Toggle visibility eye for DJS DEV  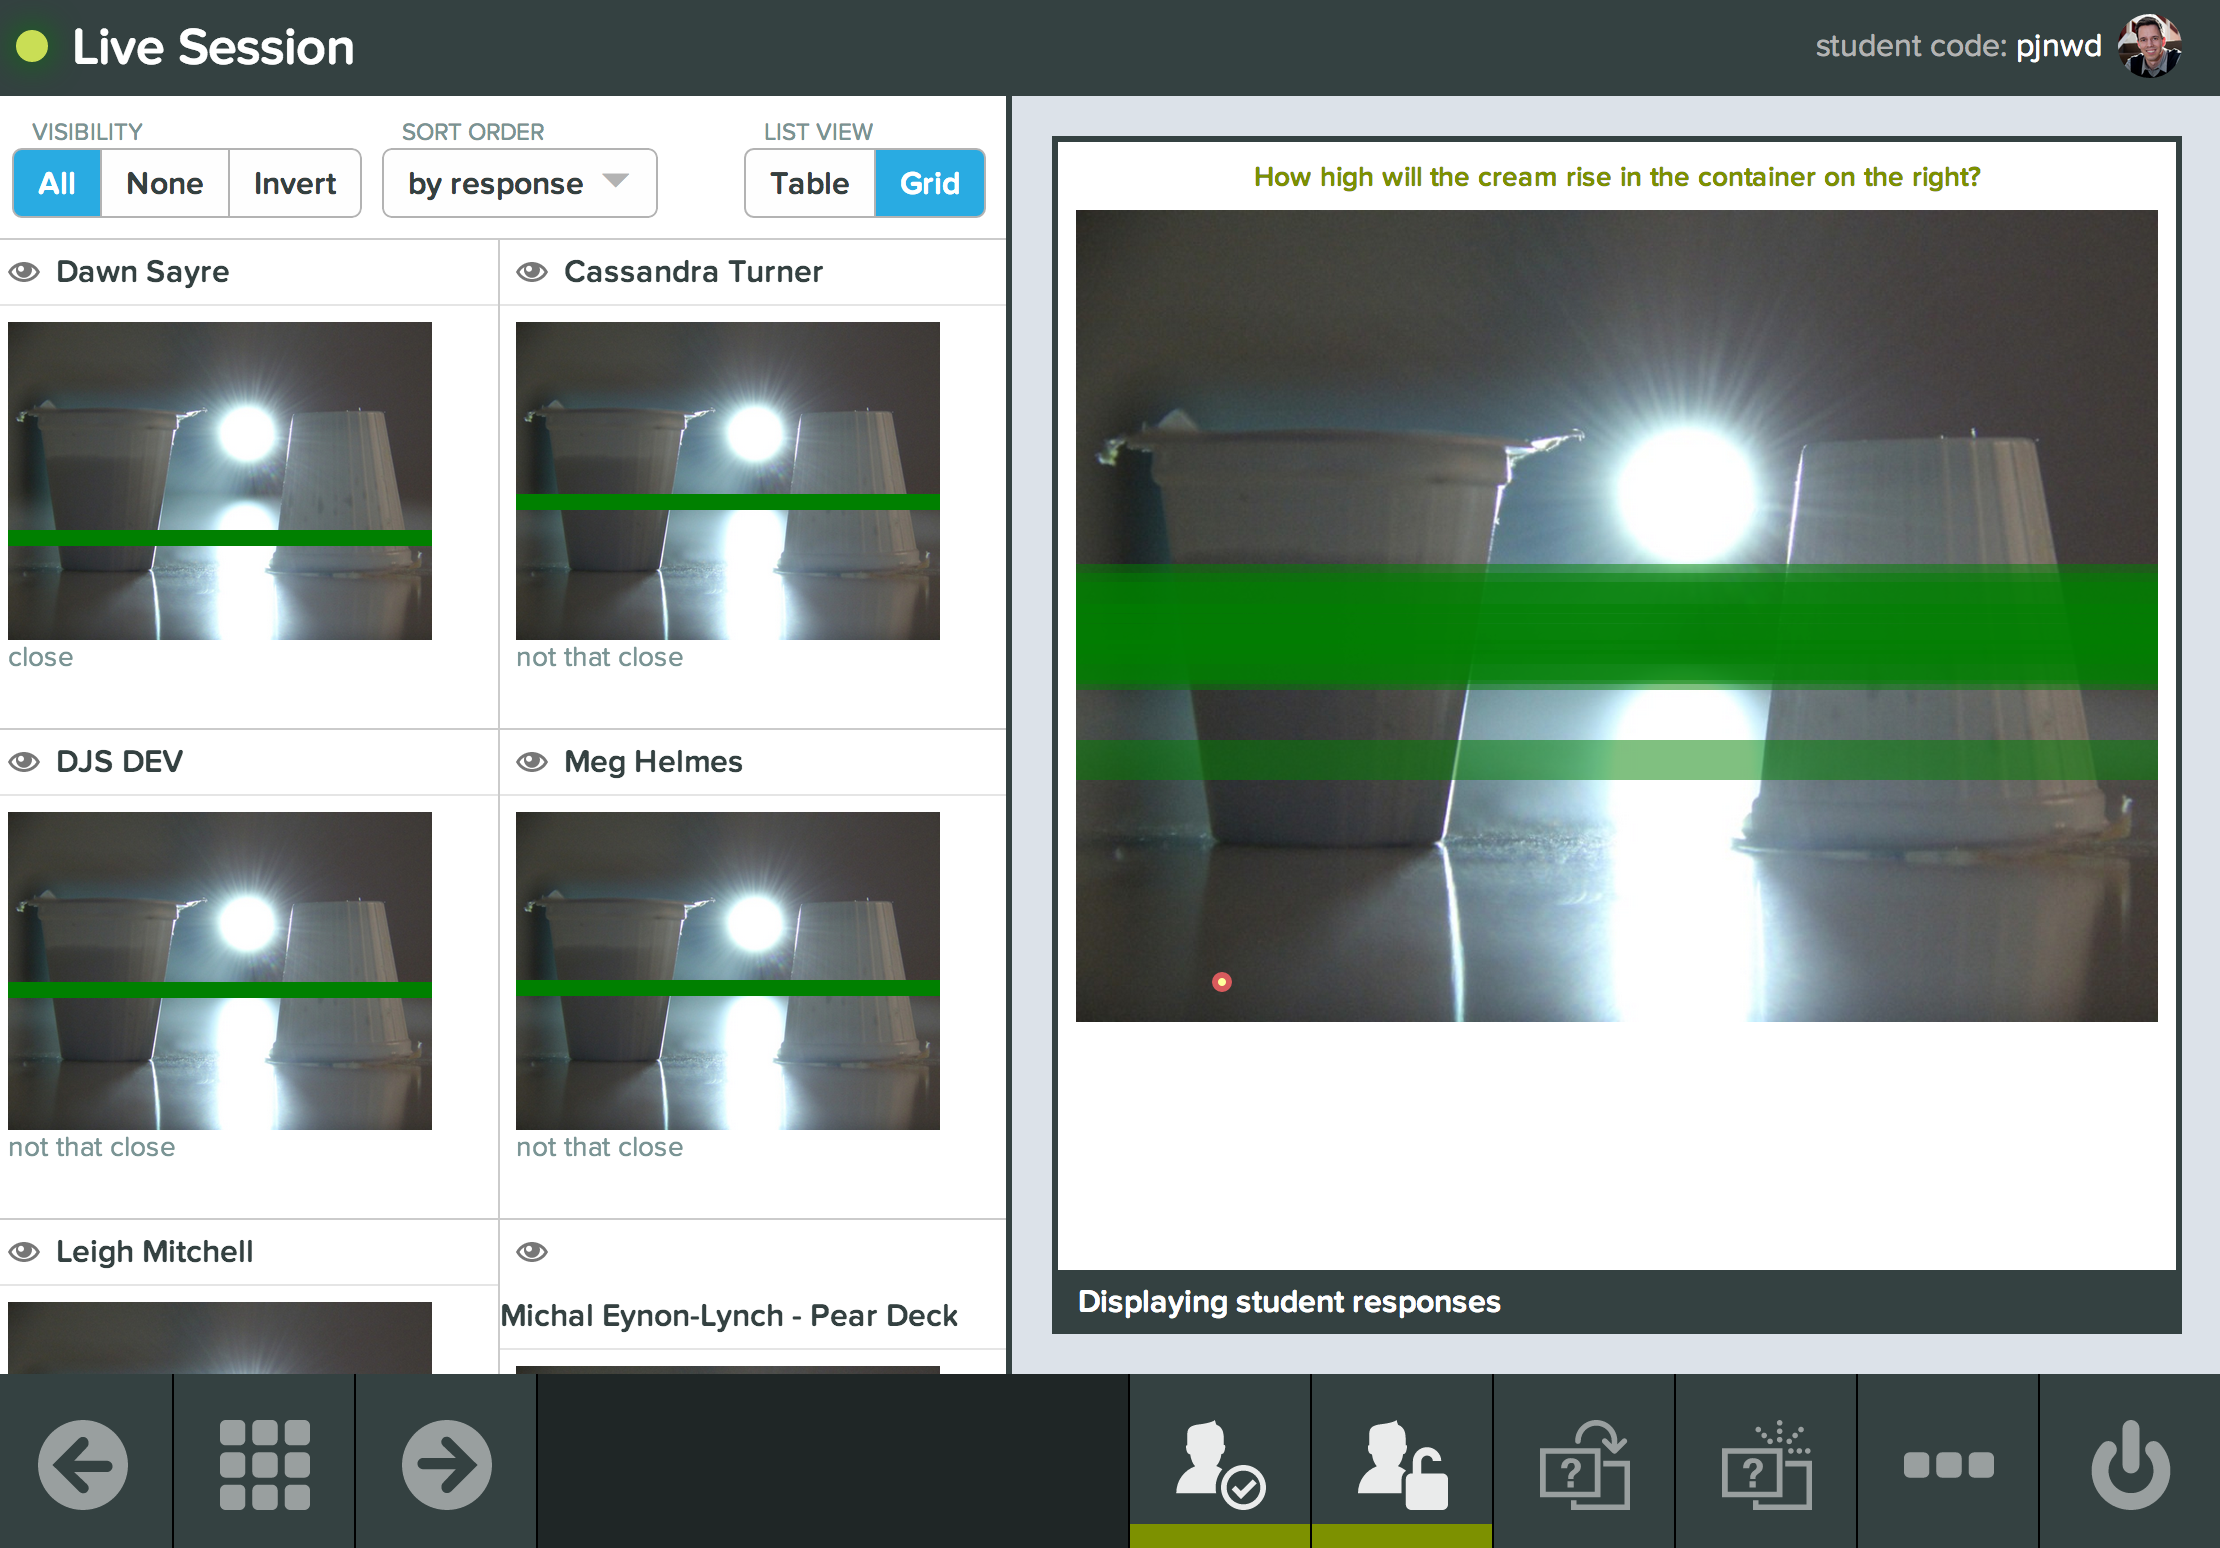[x=25, y=762]
